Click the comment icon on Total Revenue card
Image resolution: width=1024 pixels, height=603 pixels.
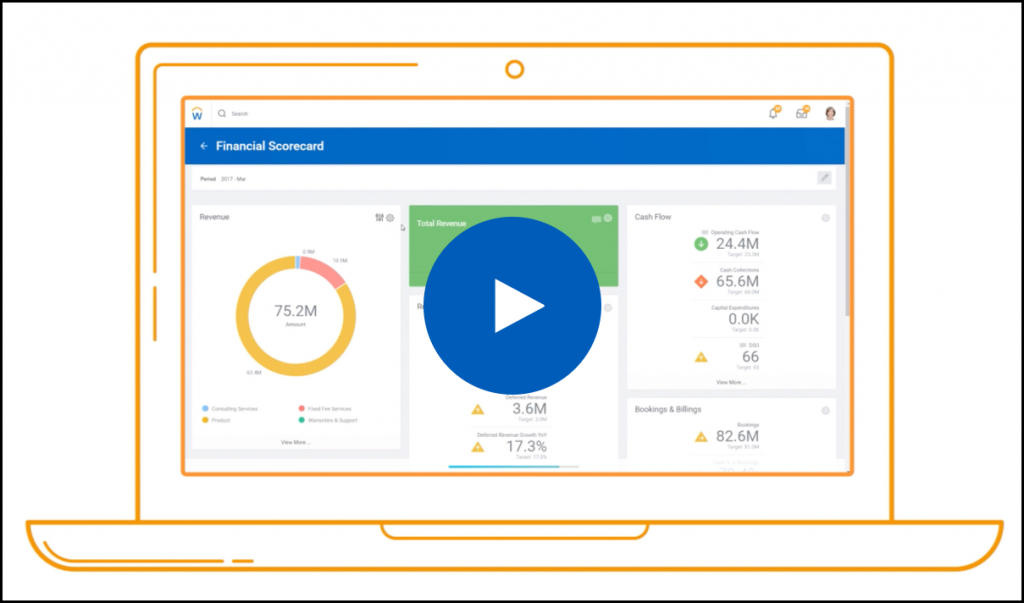595,219
